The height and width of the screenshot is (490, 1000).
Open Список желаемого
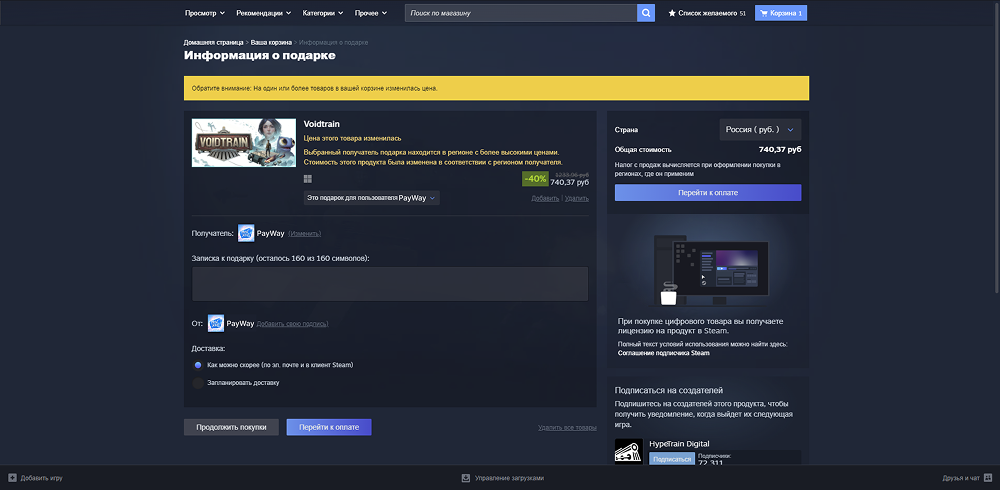[707, 13]
